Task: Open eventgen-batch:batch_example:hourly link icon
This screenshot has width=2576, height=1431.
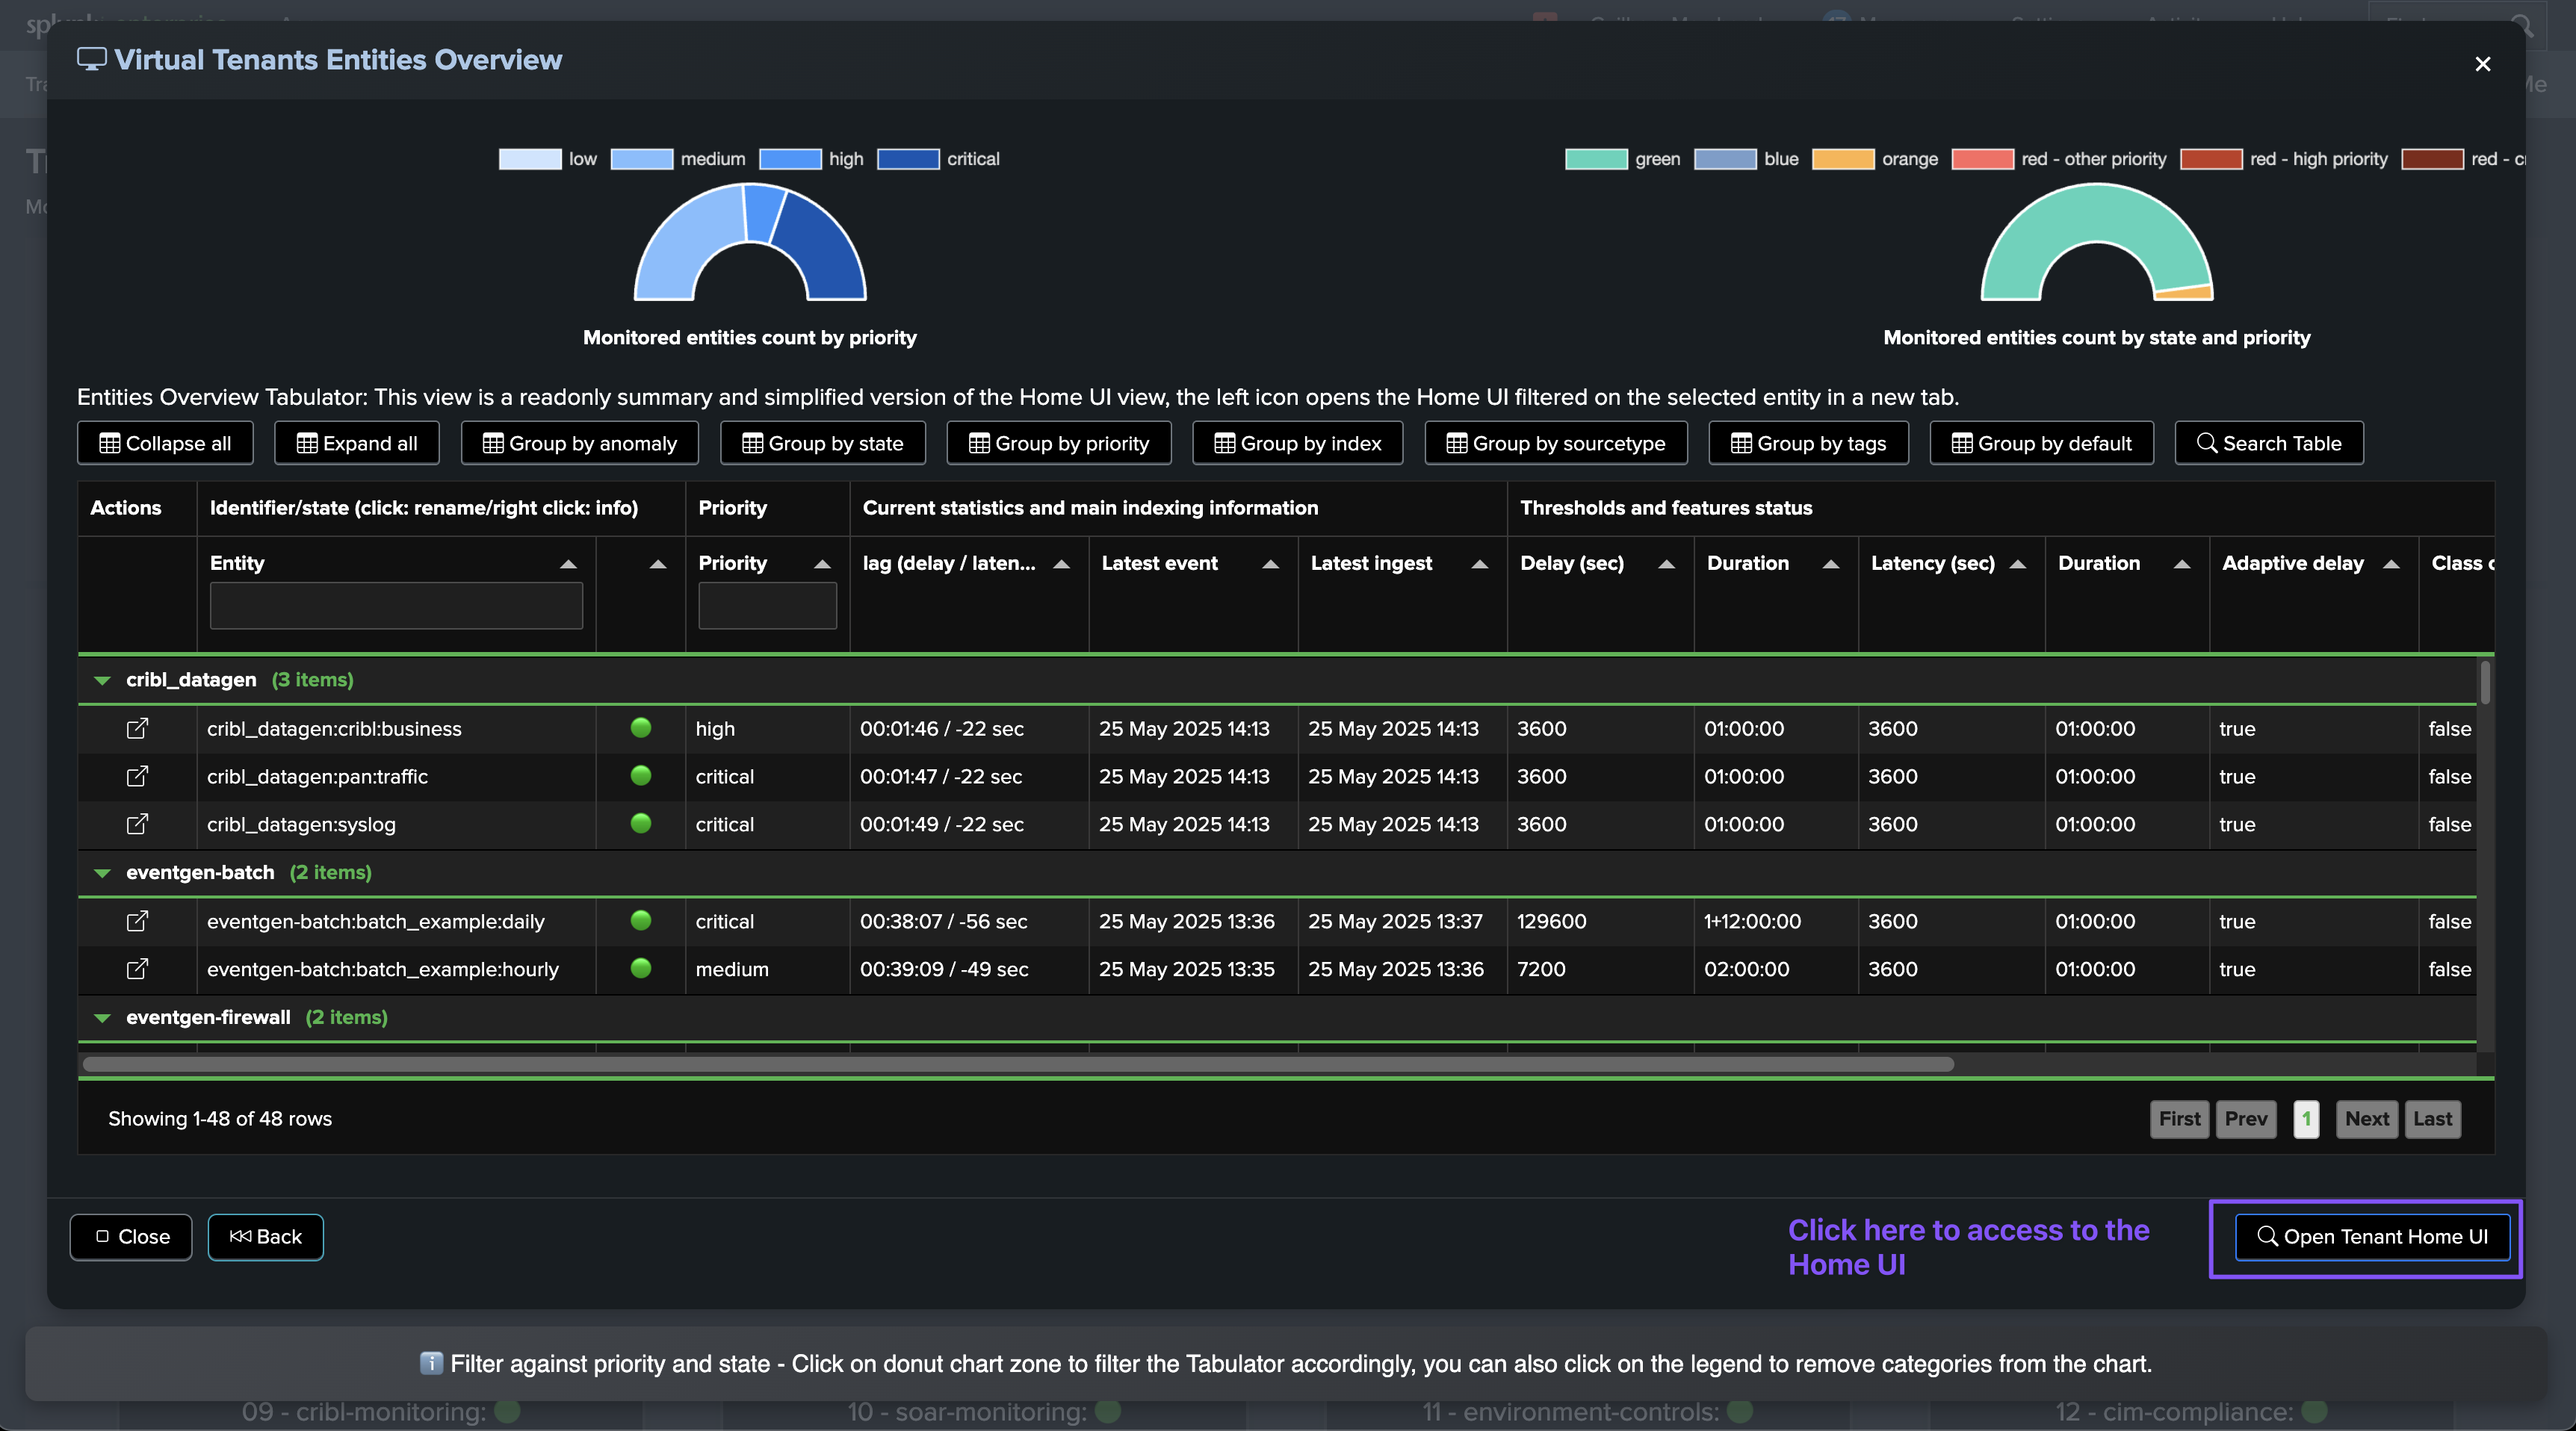Action: [137, 969]
